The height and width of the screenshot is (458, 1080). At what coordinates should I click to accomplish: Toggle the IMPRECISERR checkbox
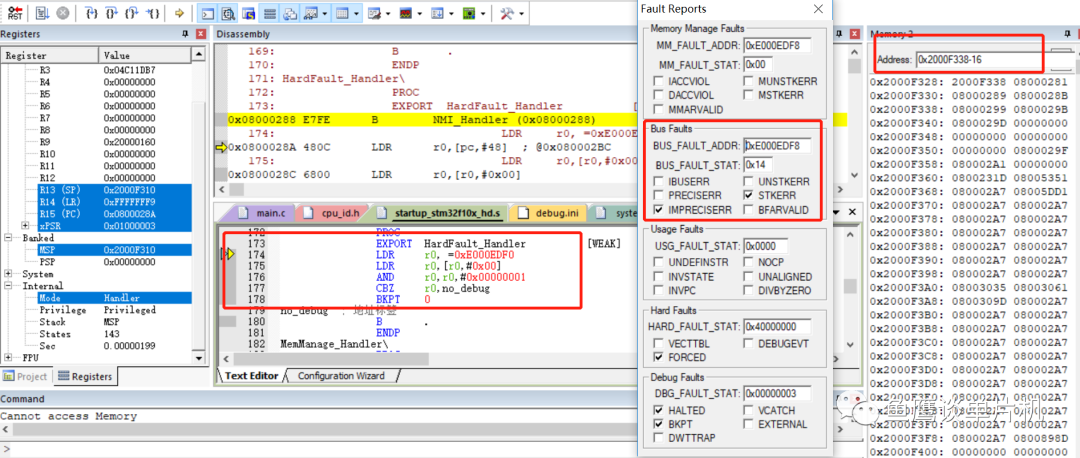(659, 209)
